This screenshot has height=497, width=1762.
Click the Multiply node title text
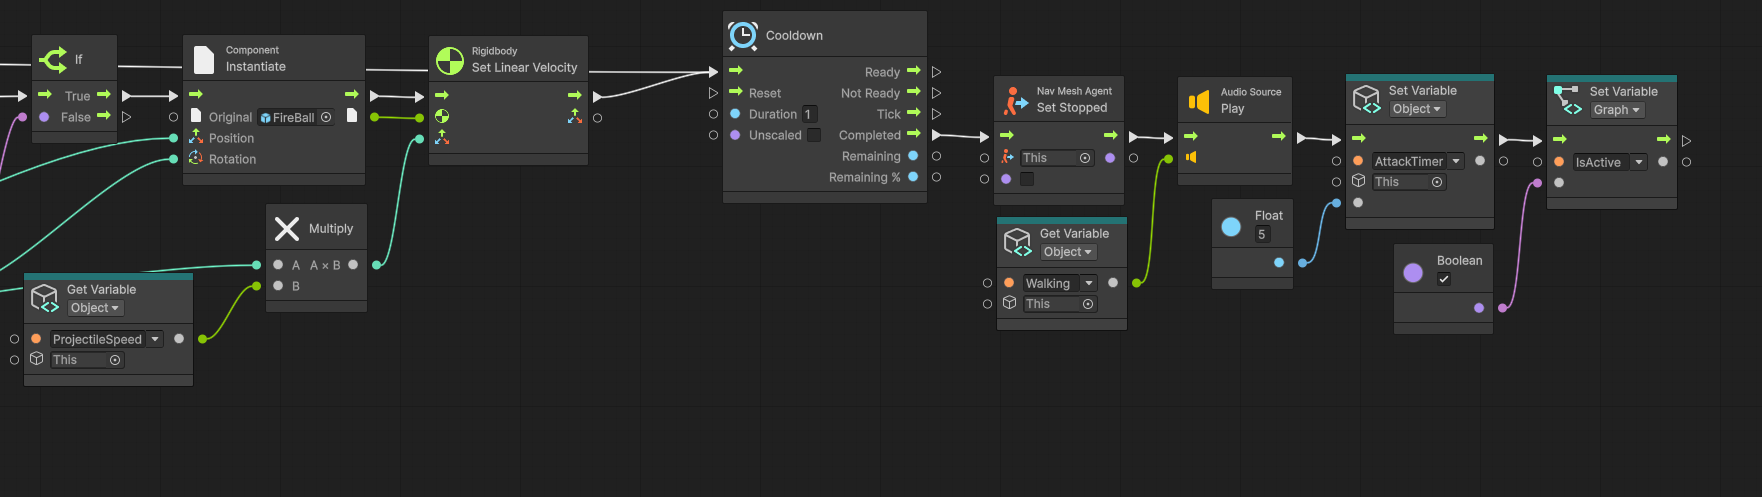click(331, 229)
